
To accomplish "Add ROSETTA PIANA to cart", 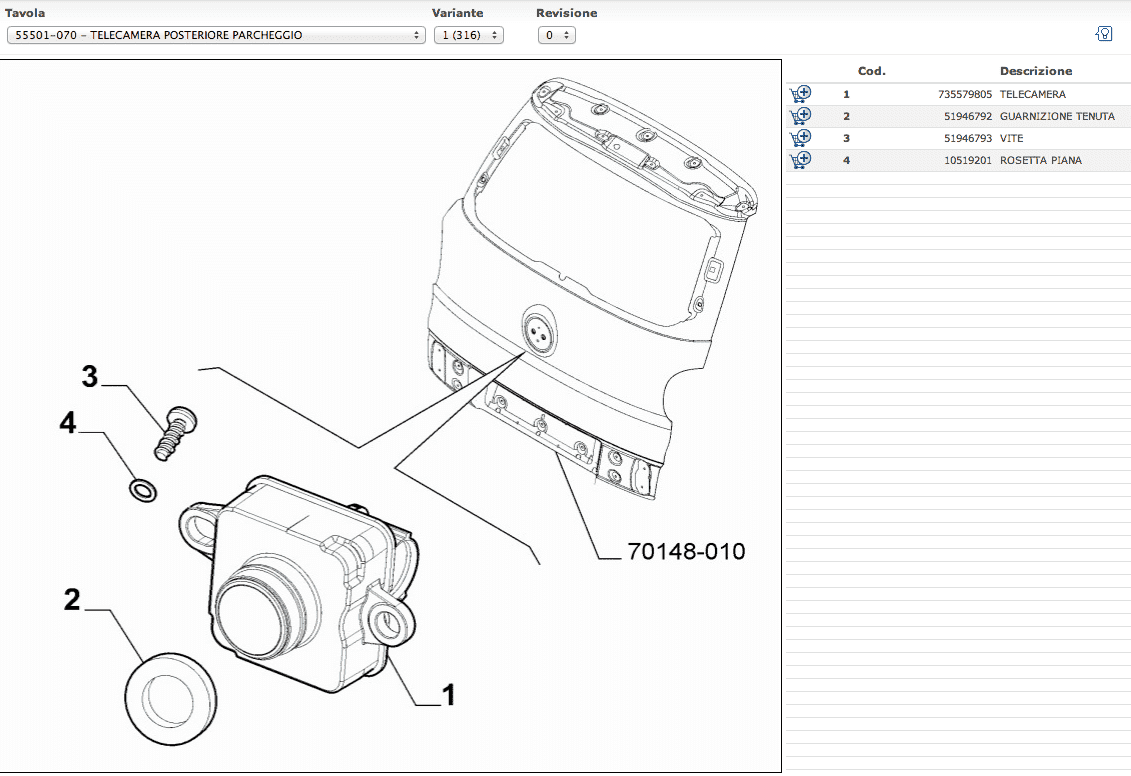I will point(800,159).
